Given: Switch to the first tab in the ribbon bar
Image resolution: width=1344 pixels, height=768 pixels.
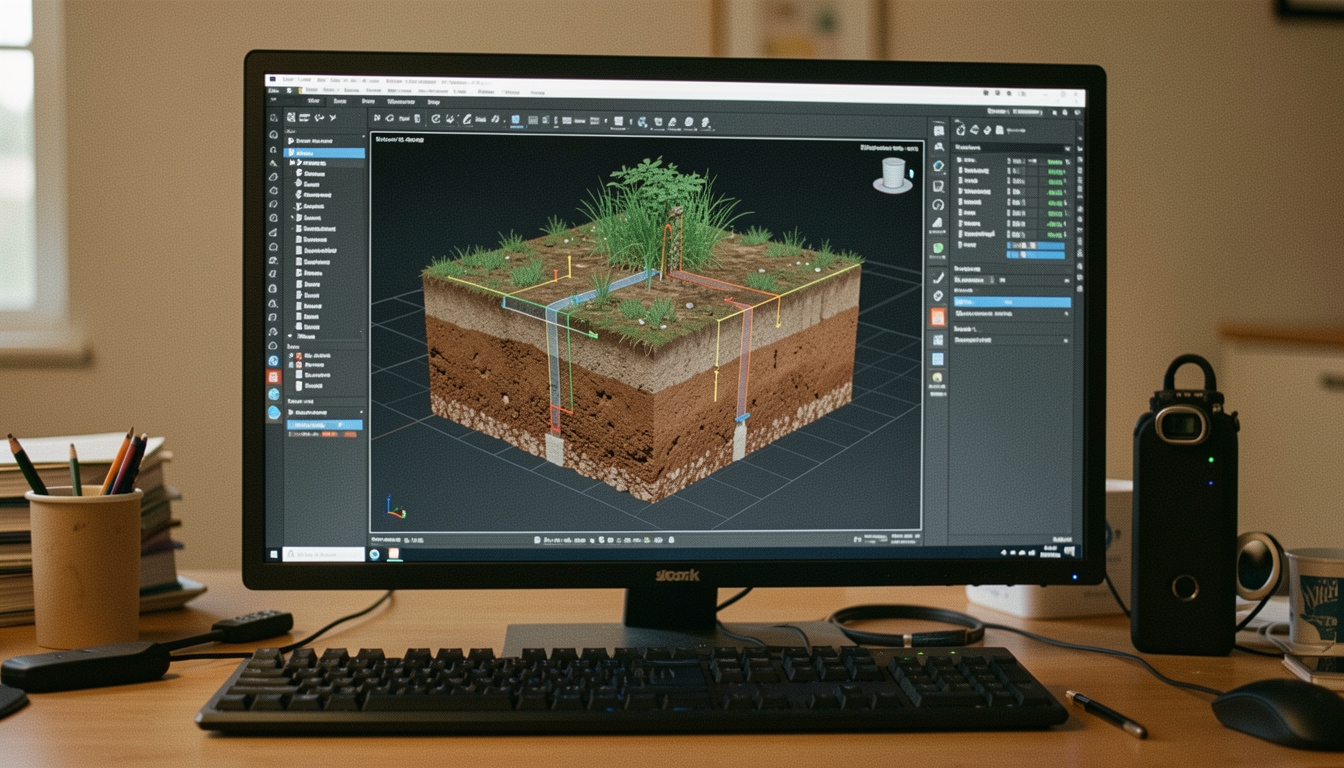Looking at the screenshot, I should click(313, 101).
